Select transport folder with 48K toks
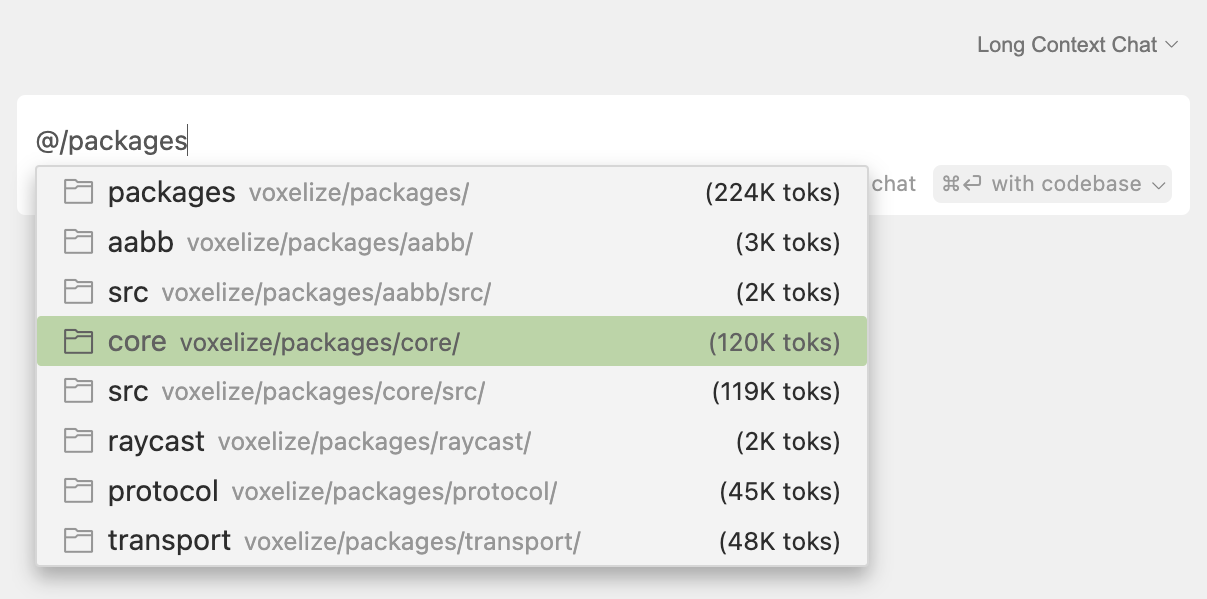1207x599 pixels. (x=450, y=541)
